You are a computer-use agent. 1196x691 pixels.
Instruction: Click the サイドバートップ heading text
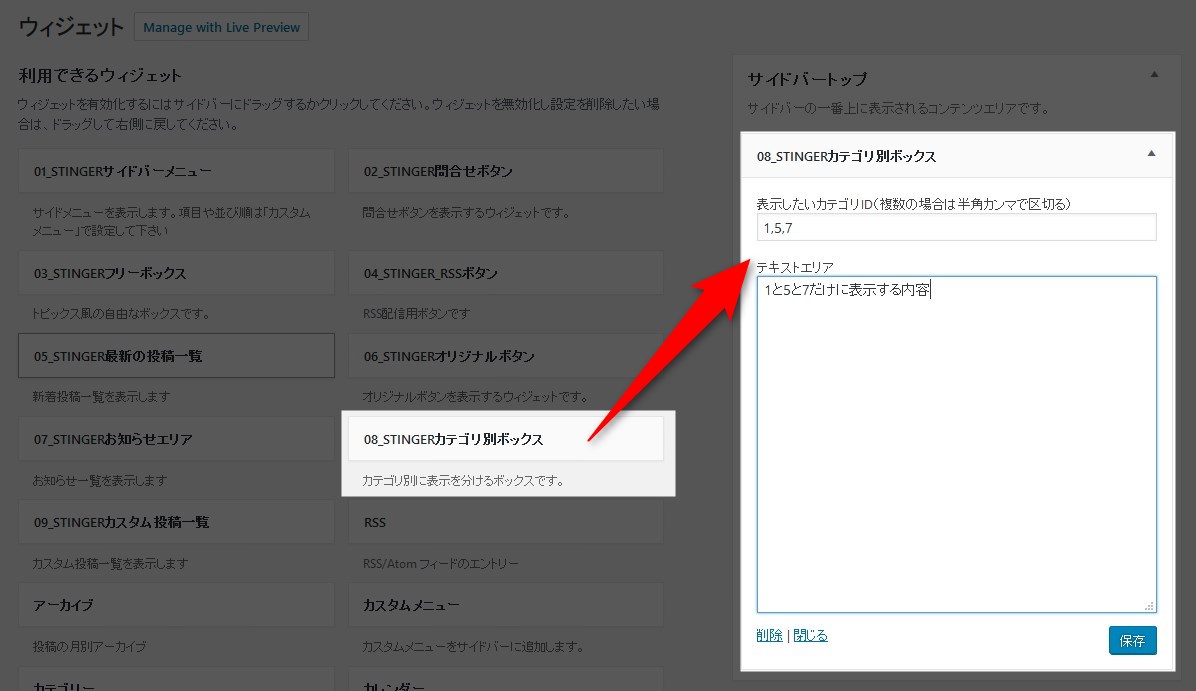[x=807, y=79]
